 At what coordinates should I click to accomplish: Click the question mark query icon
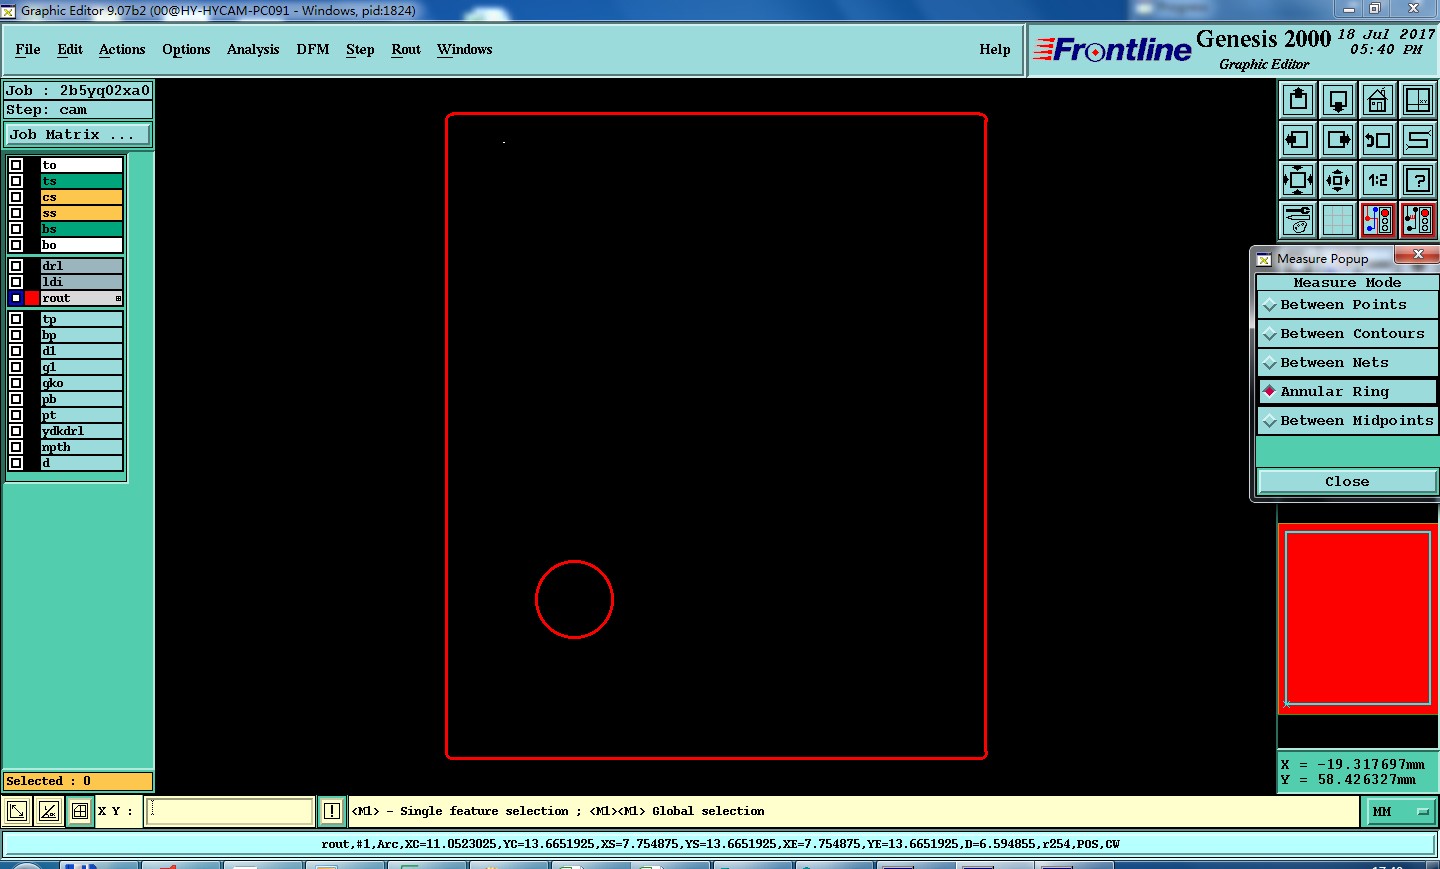pos(1418,180)
